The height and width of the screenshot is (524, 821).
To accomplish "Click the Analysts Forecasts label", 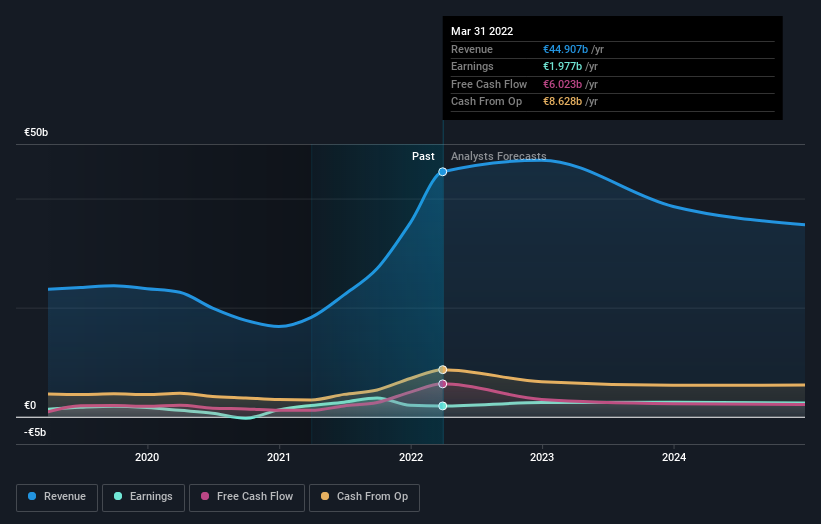I will [x=498, y=156].
